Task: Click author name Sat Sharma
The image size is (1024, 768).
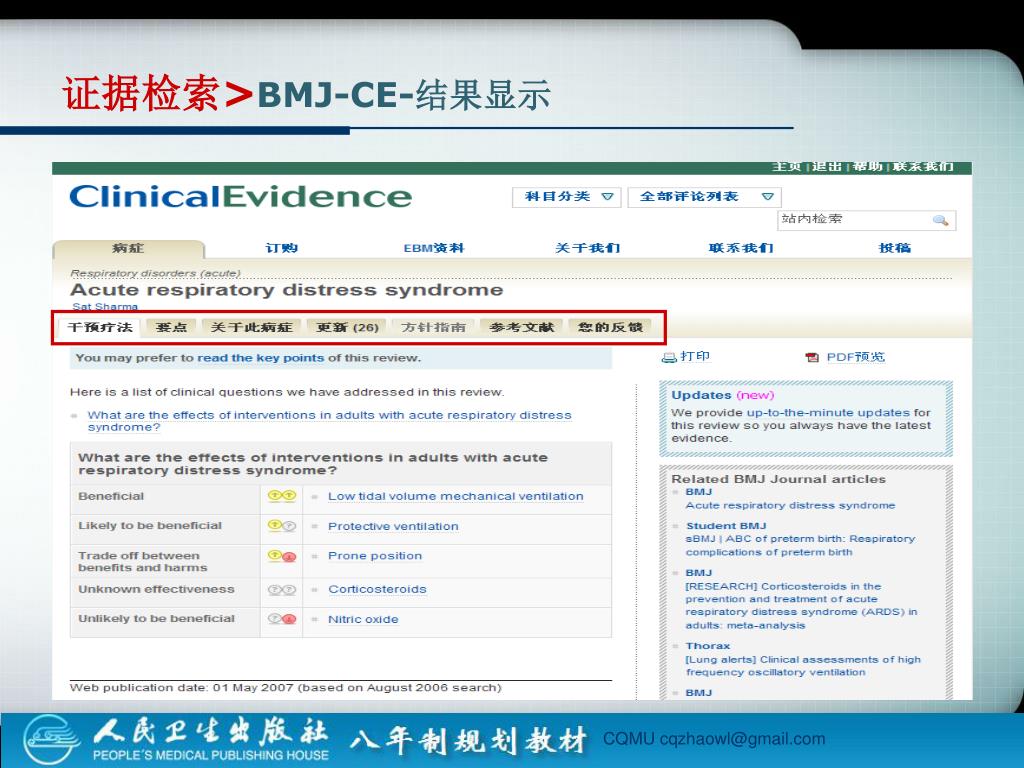Action: coord(105,306)
